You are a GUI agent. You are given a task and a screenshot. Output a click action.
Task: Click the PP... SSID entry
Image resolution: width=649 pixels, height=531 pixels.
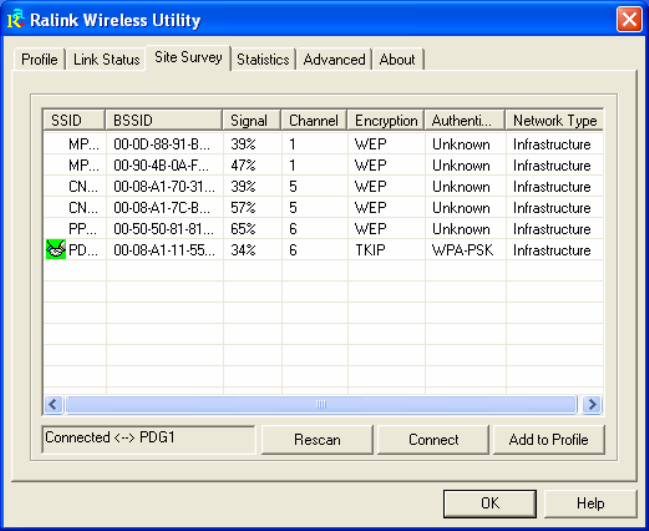point(84,228)
